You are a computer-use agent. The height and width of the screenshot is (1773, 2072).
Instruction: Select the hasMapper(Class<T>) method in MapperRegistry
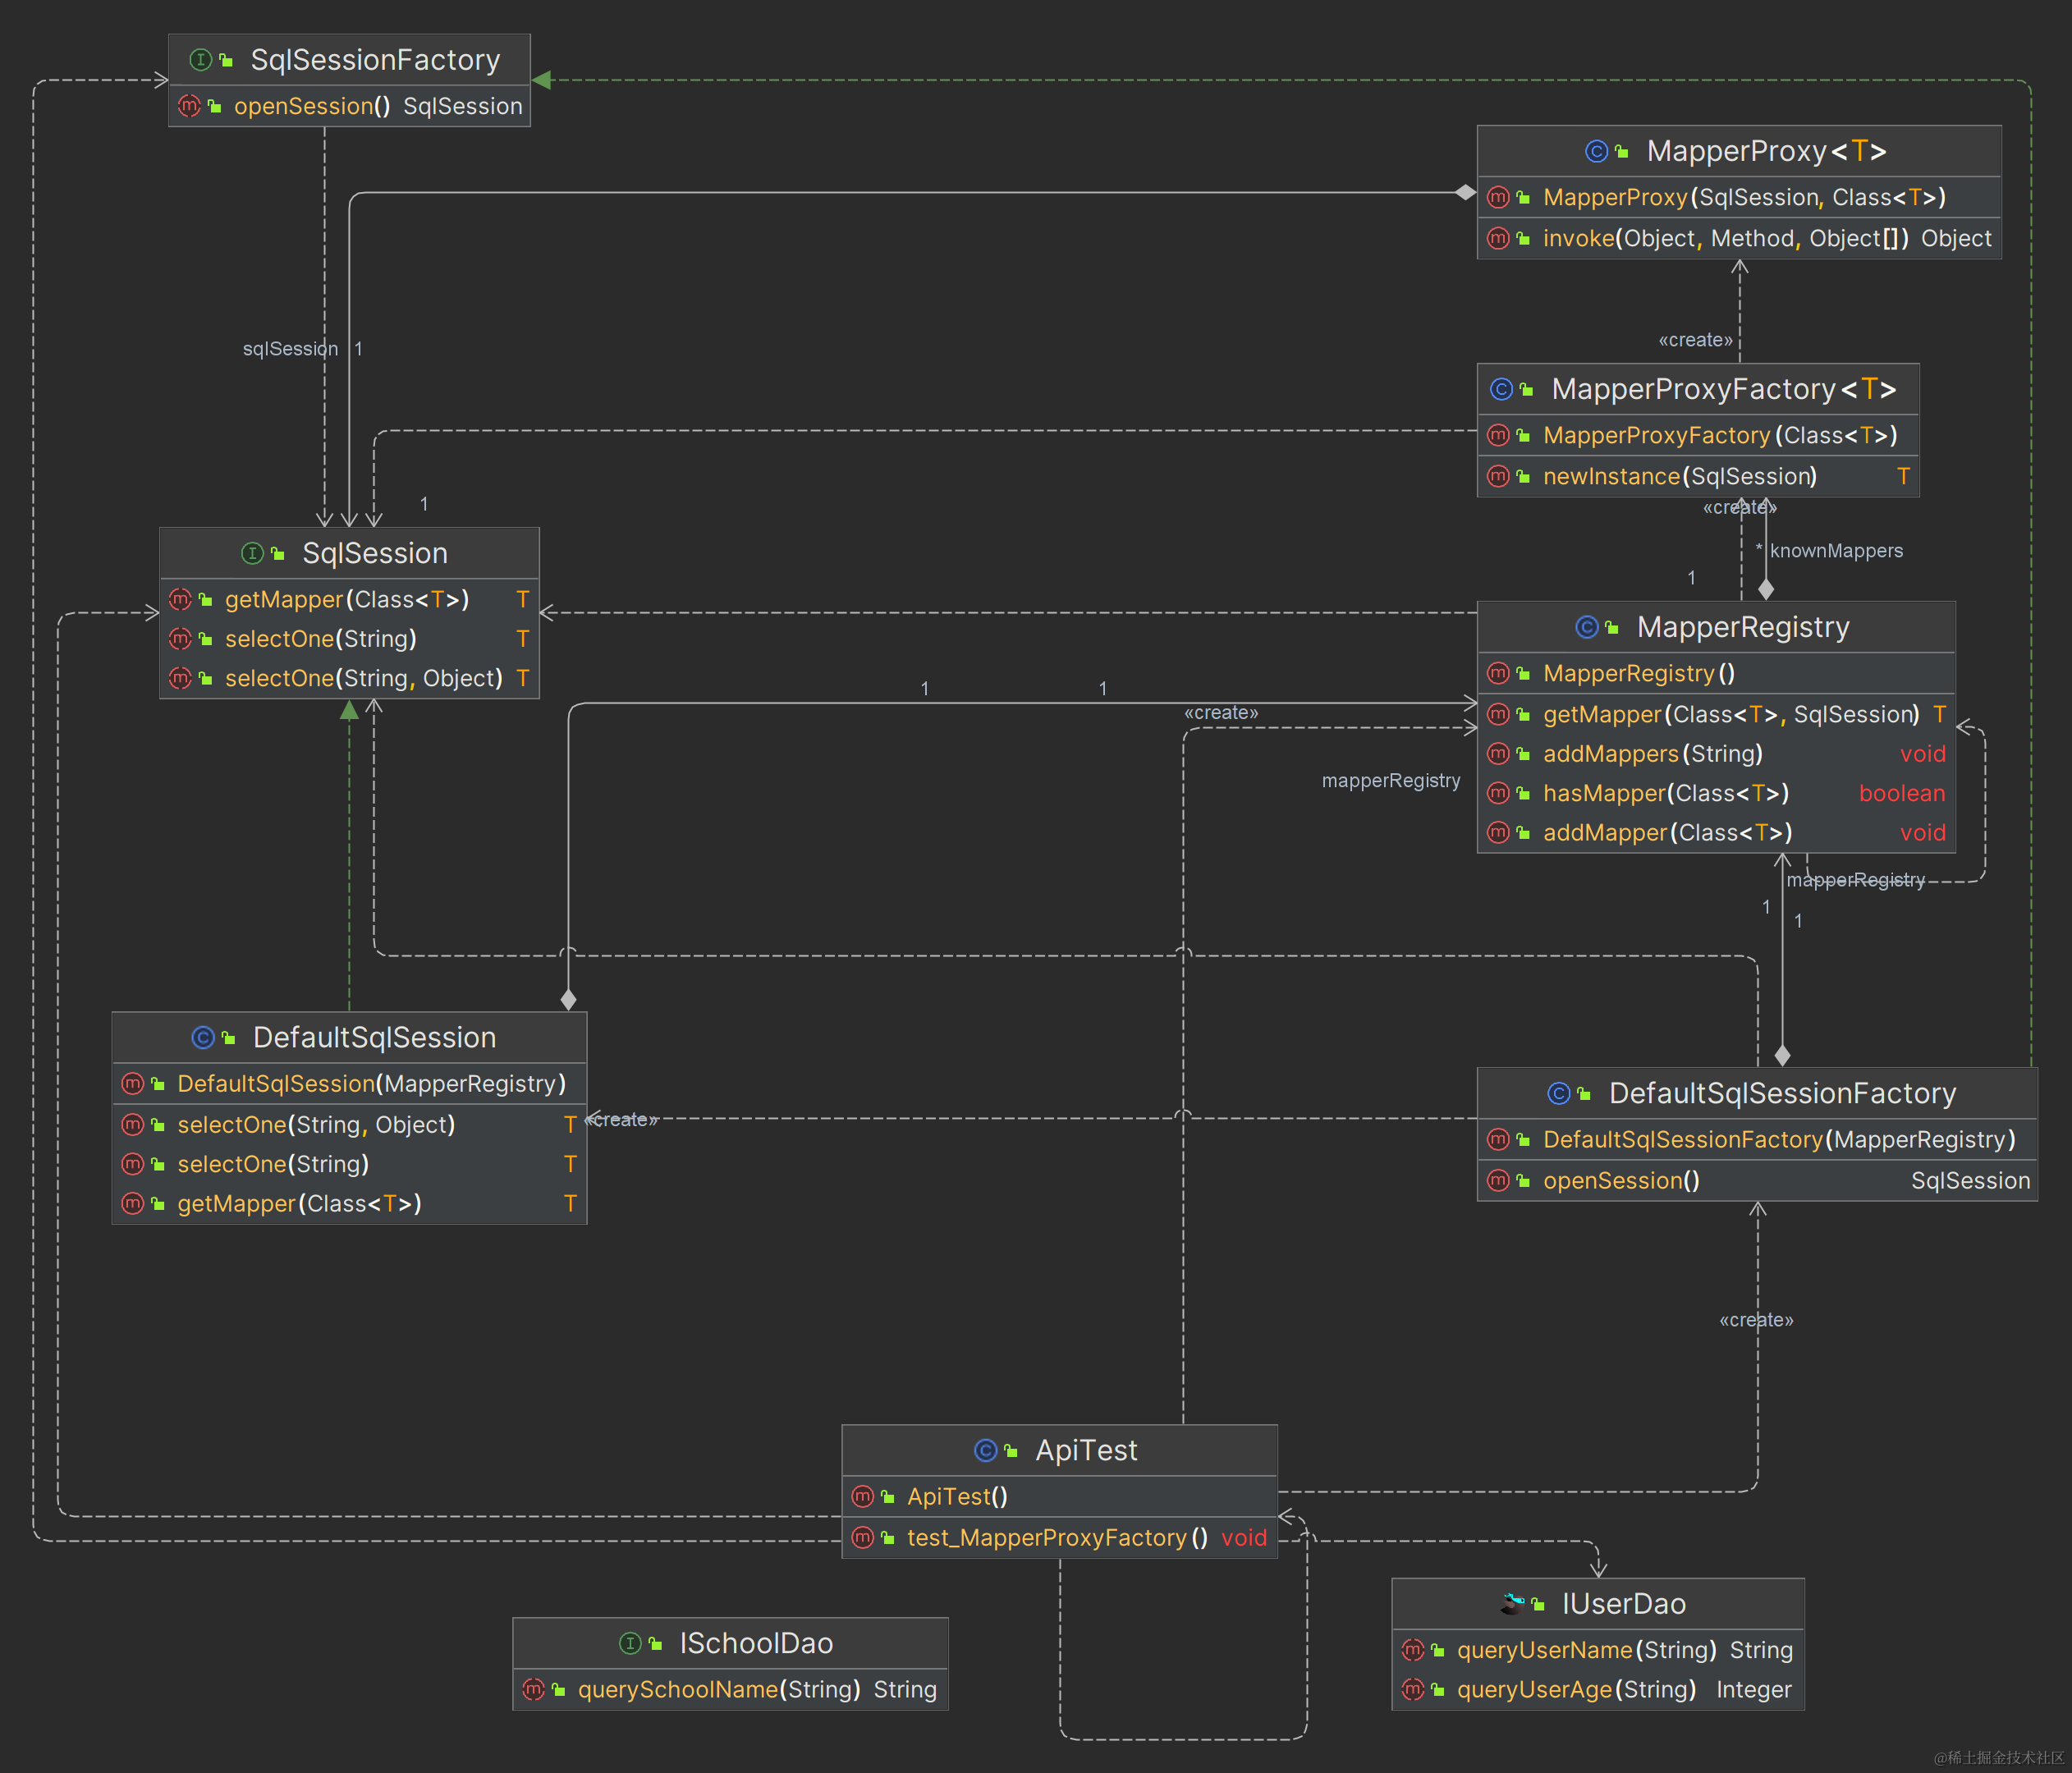[x=1665, y=793]
